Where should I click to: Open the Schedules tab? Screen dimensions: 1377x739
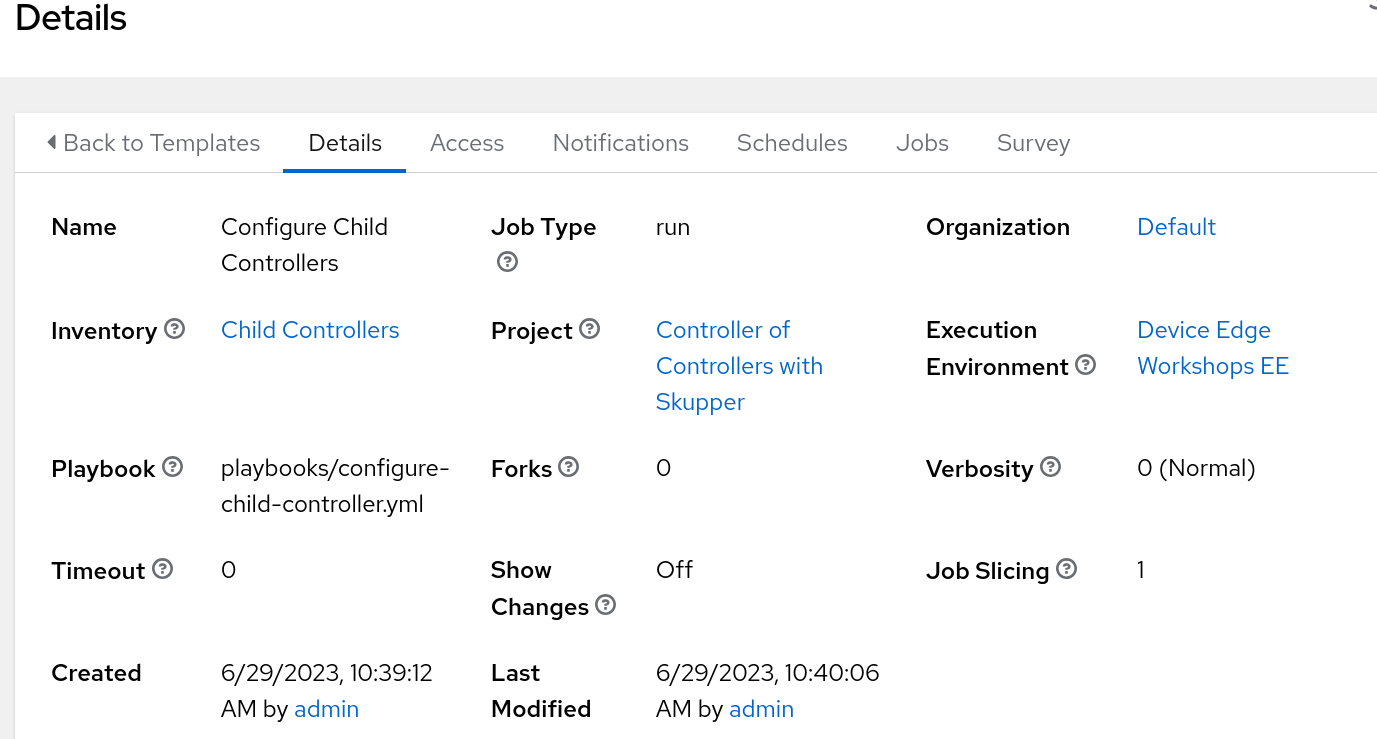792,143
